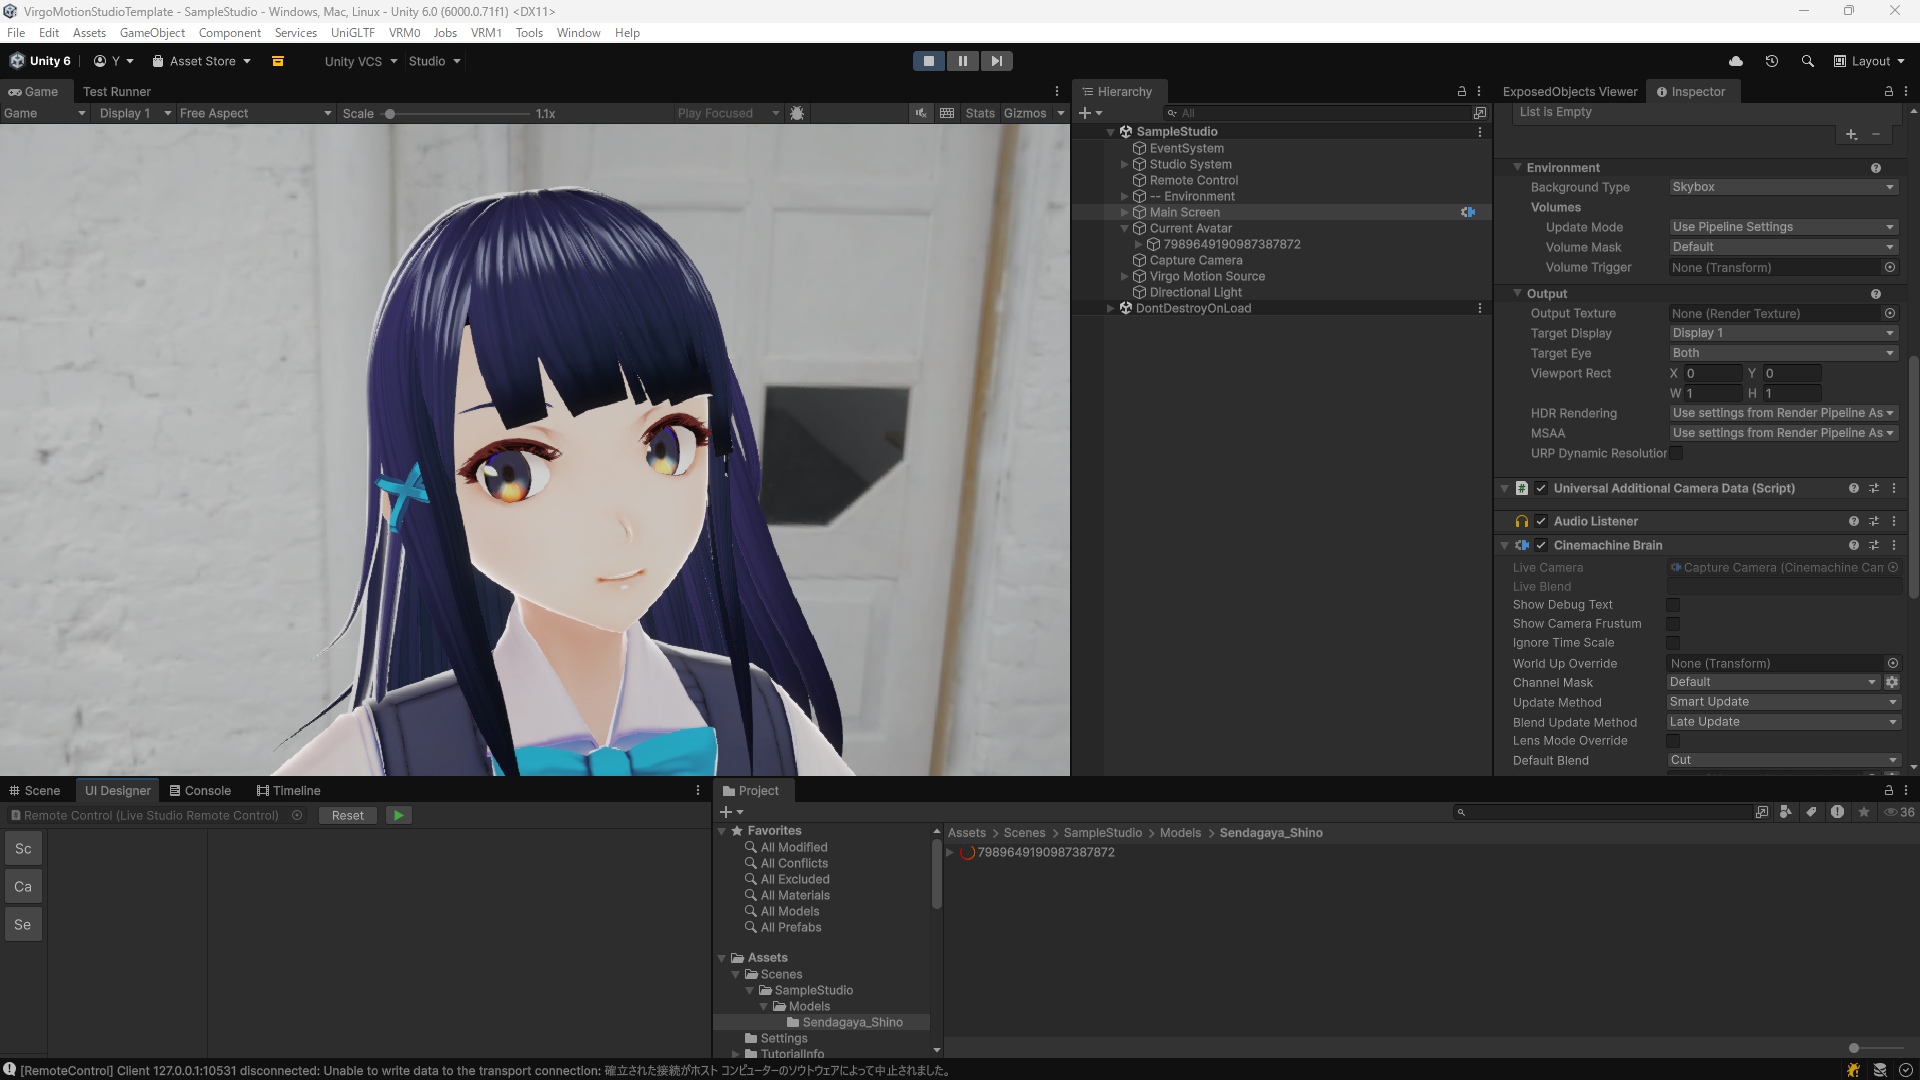1920x1080 pixels.
Task: Open the SampleStudio scene options menu
Action: coord(1480,131)
